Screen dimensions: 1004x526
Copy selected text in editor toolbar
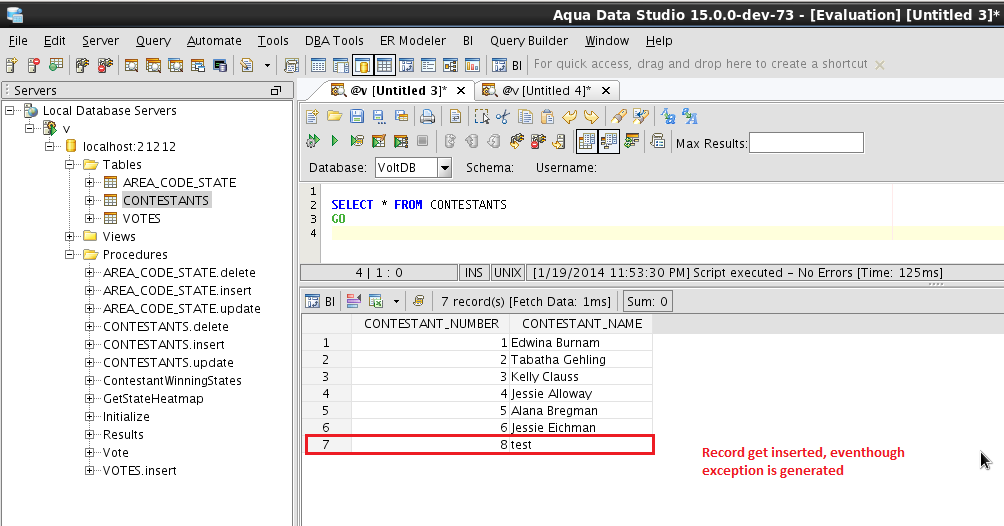(525, 117)
